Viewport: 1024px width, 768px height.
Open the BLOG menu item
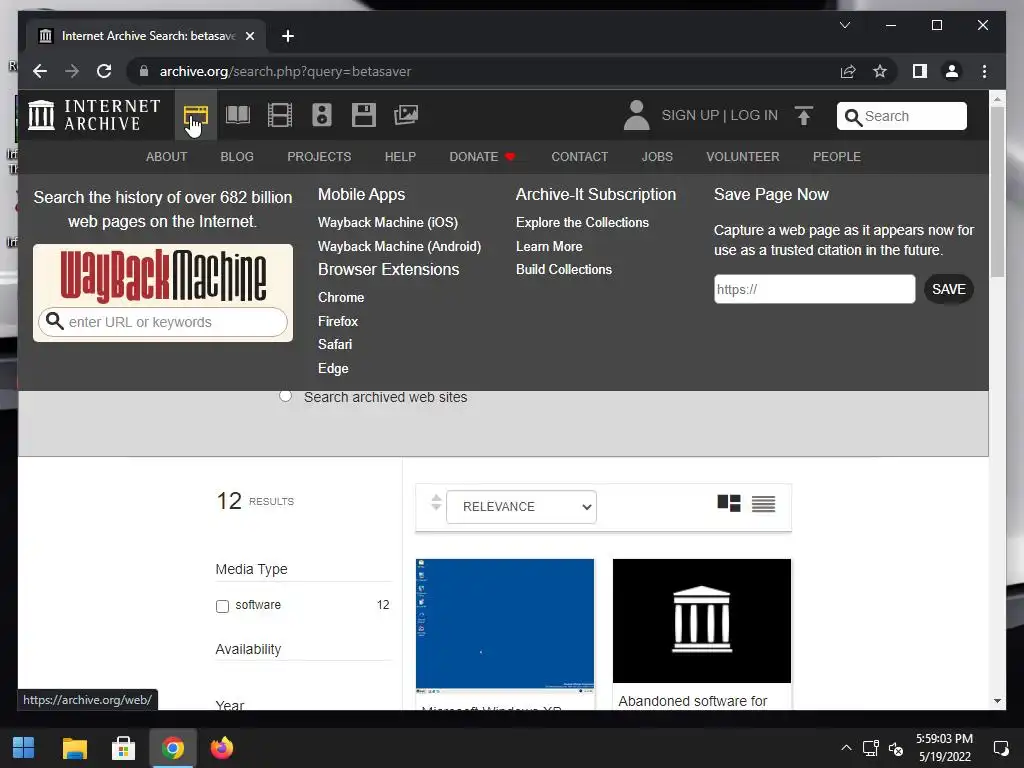[x=236, y=157]
